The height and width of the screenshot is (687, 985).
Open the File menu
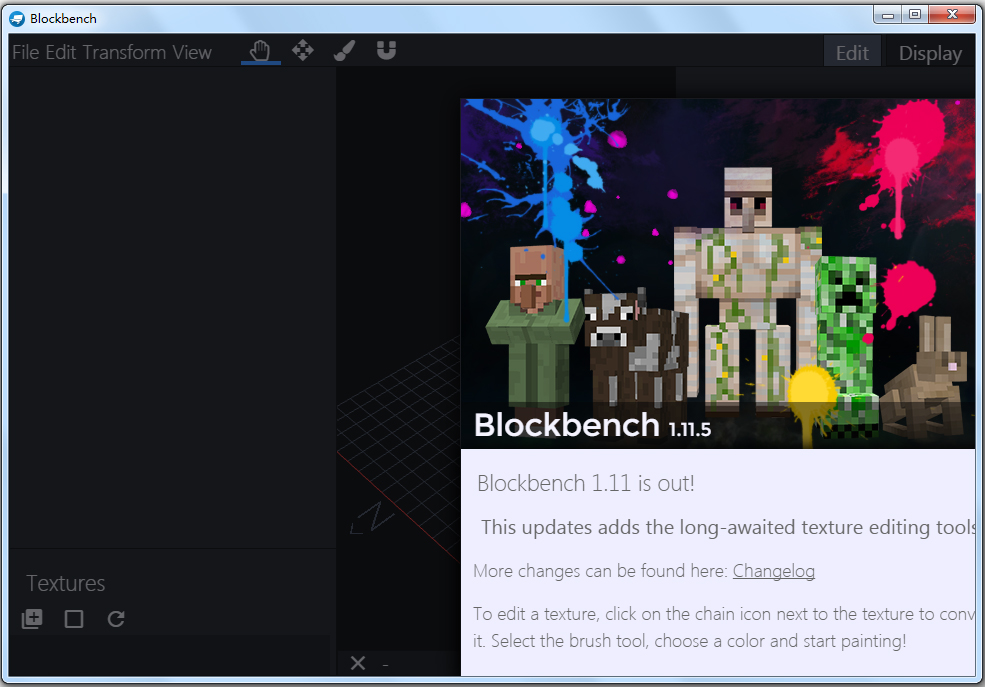[x=26, y=52]
